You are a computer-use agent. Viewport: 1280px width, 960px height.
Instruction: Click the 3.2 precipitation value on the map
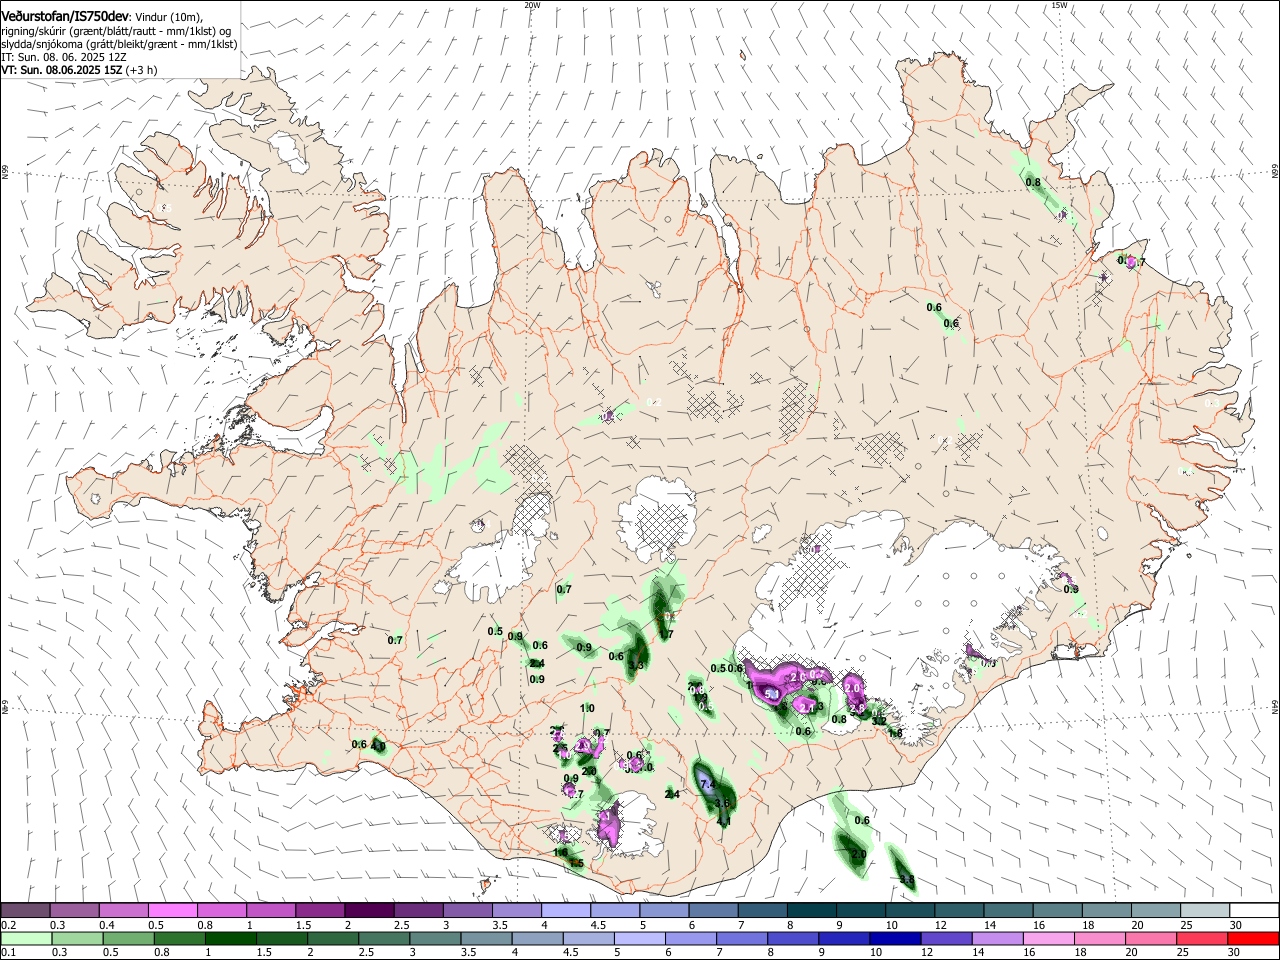point(879,720)
